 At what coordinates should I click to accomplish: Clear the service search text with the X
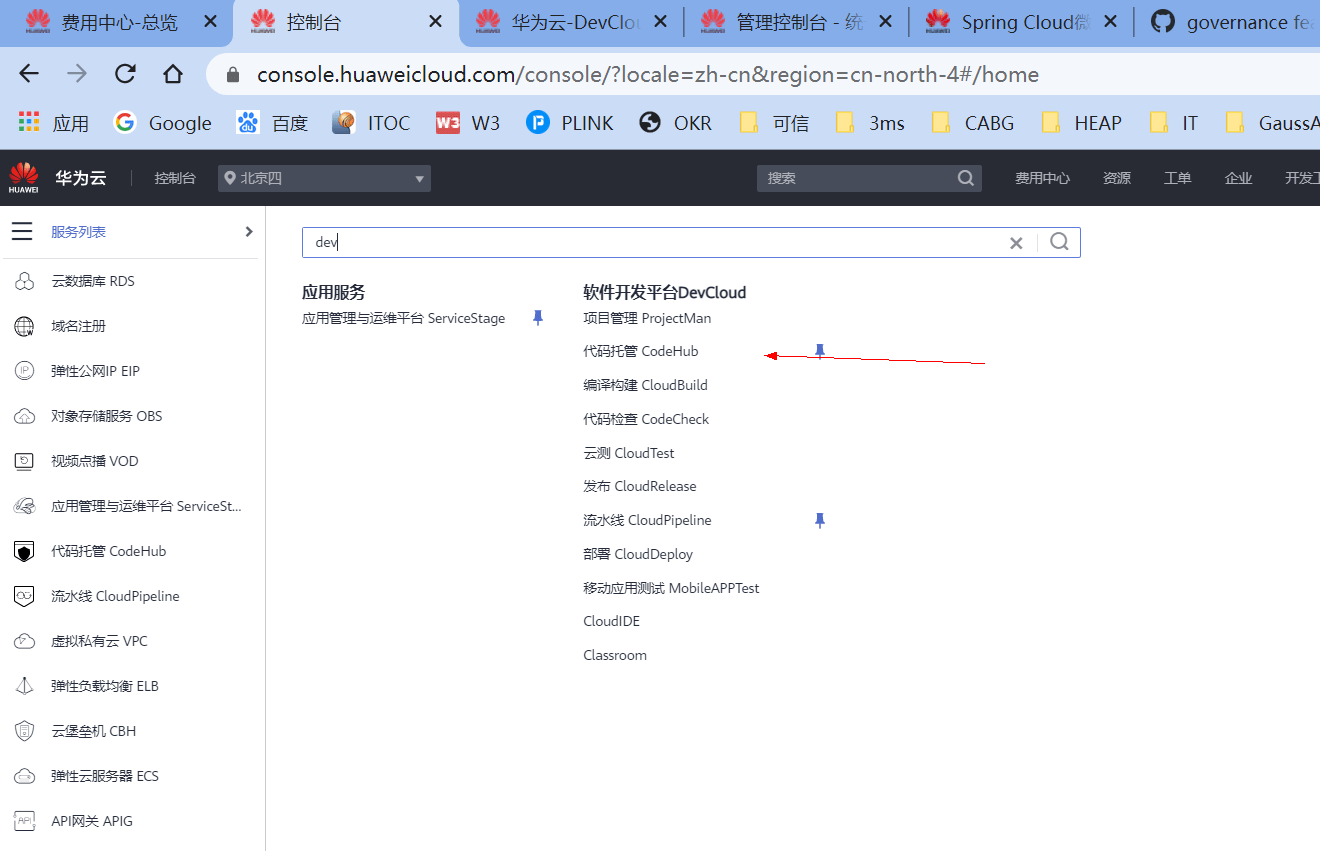click(x=1016, y=242)
